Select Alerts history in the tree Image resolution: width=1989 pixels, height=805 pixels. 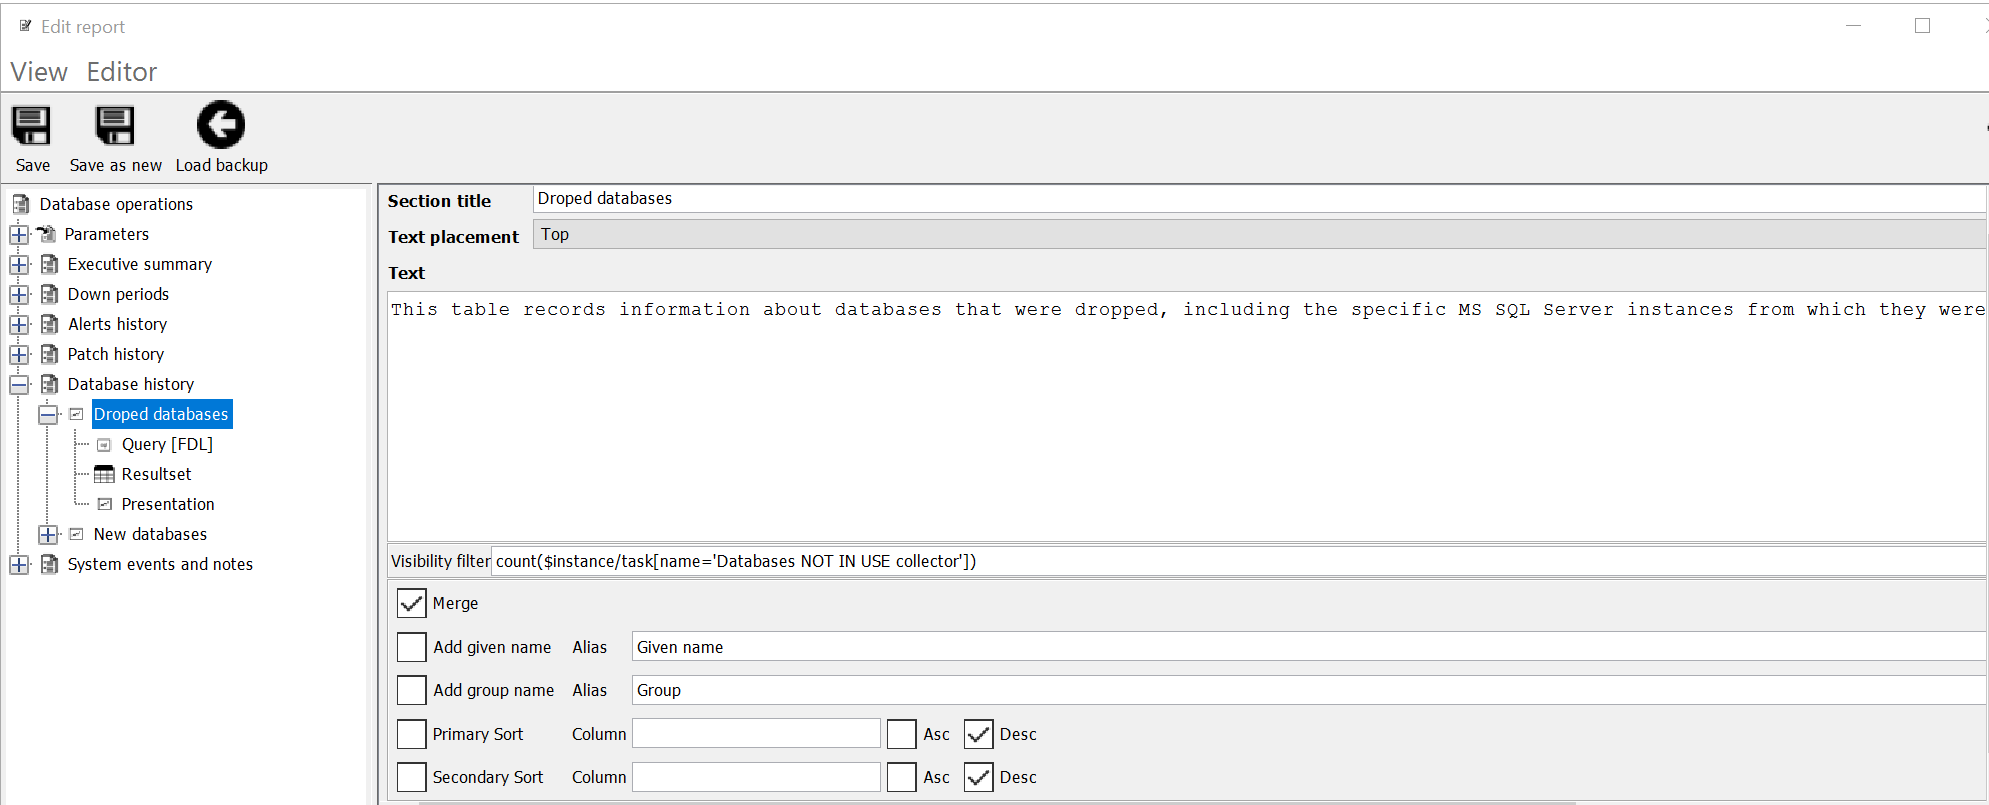coord(117,324)
